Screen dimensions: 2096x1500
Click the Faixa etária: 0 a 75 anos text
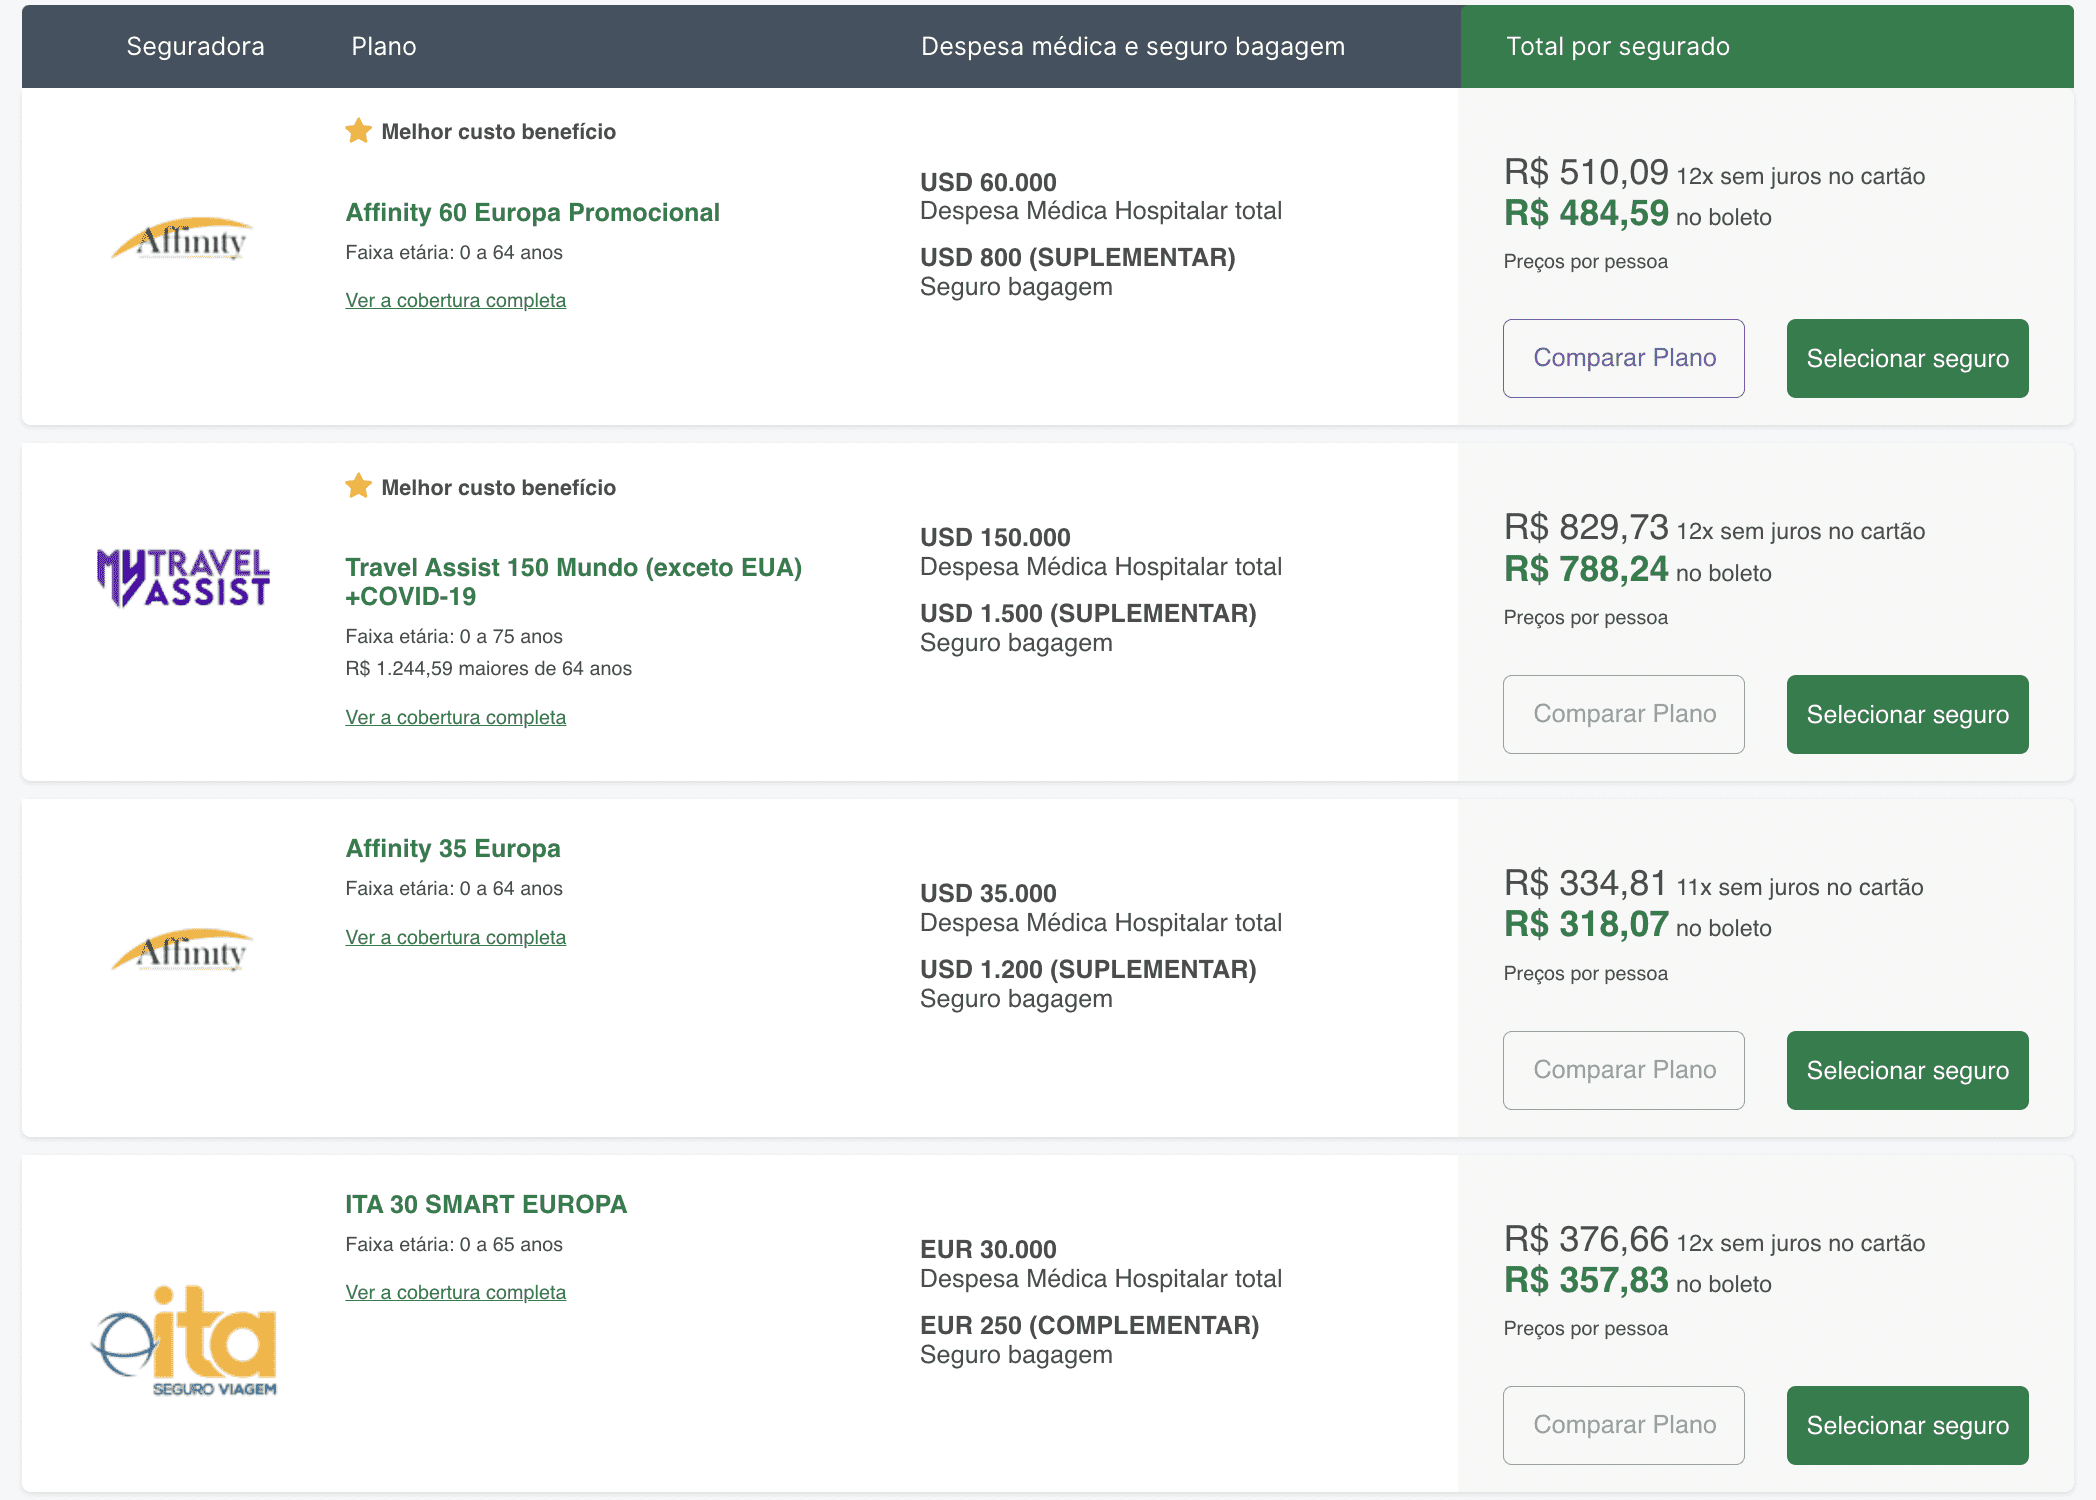click(454, 636)
